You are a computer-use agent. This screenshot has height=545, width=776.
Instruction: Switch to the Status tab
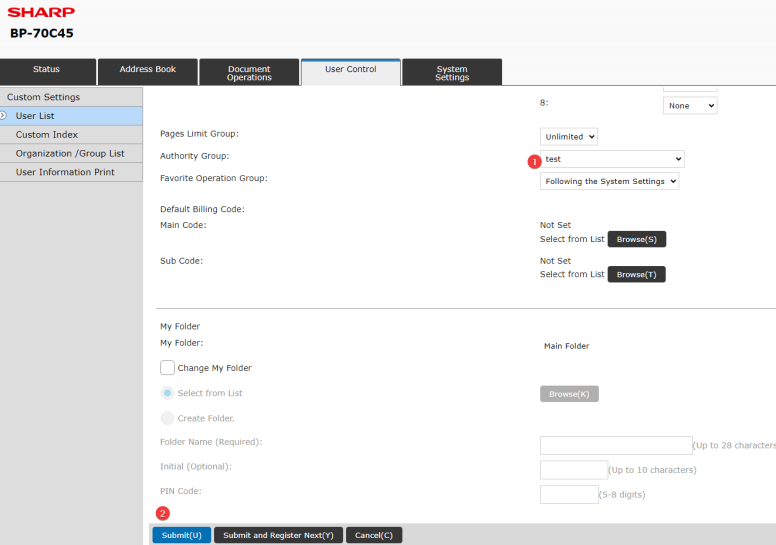click(47, 70)
